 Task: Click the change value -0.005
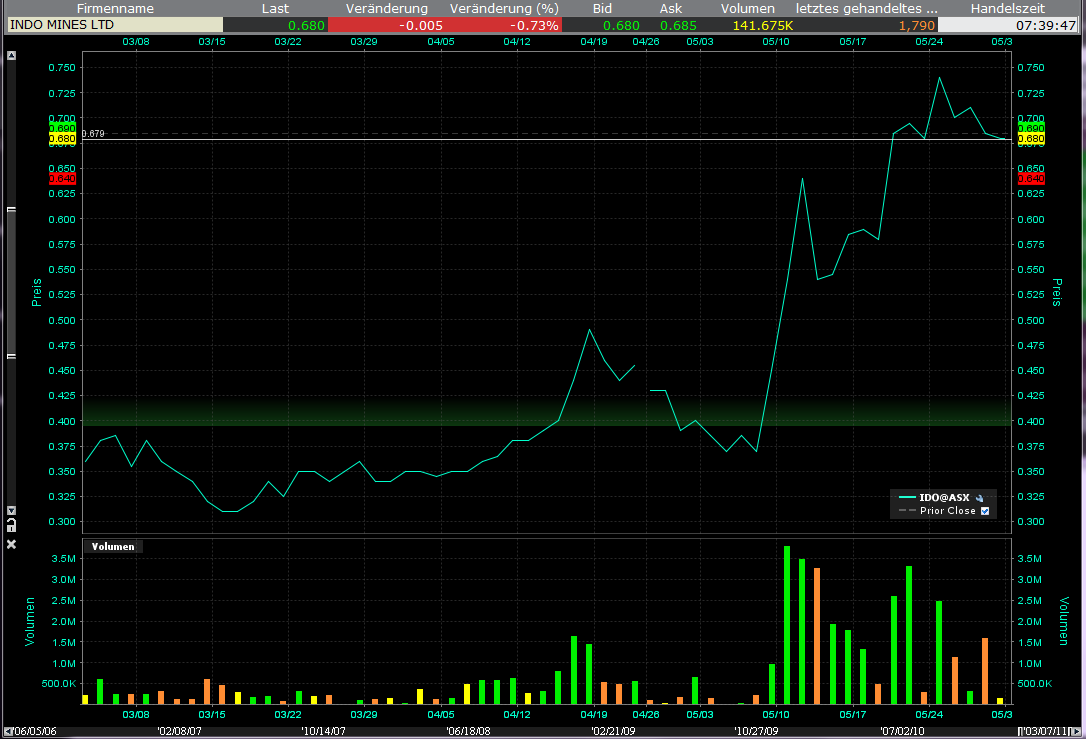(x=421, y=26)
